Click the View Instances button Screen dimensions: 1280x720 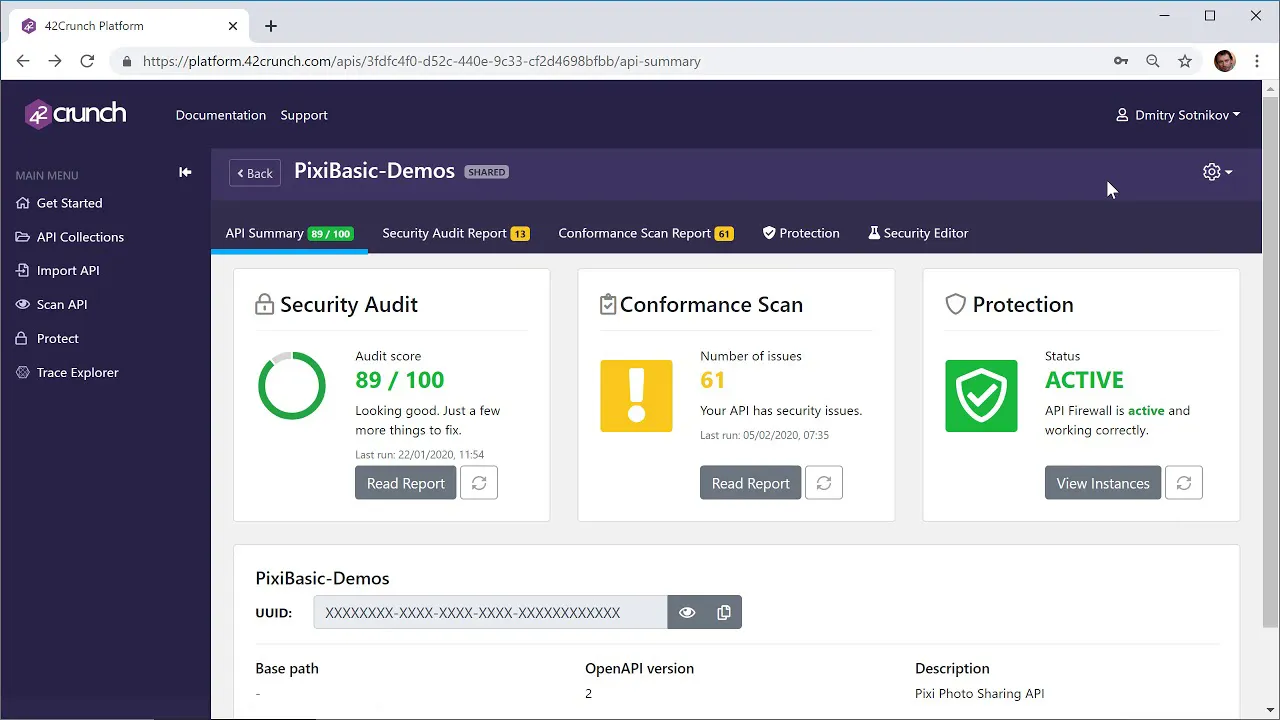coord(1103,483)
